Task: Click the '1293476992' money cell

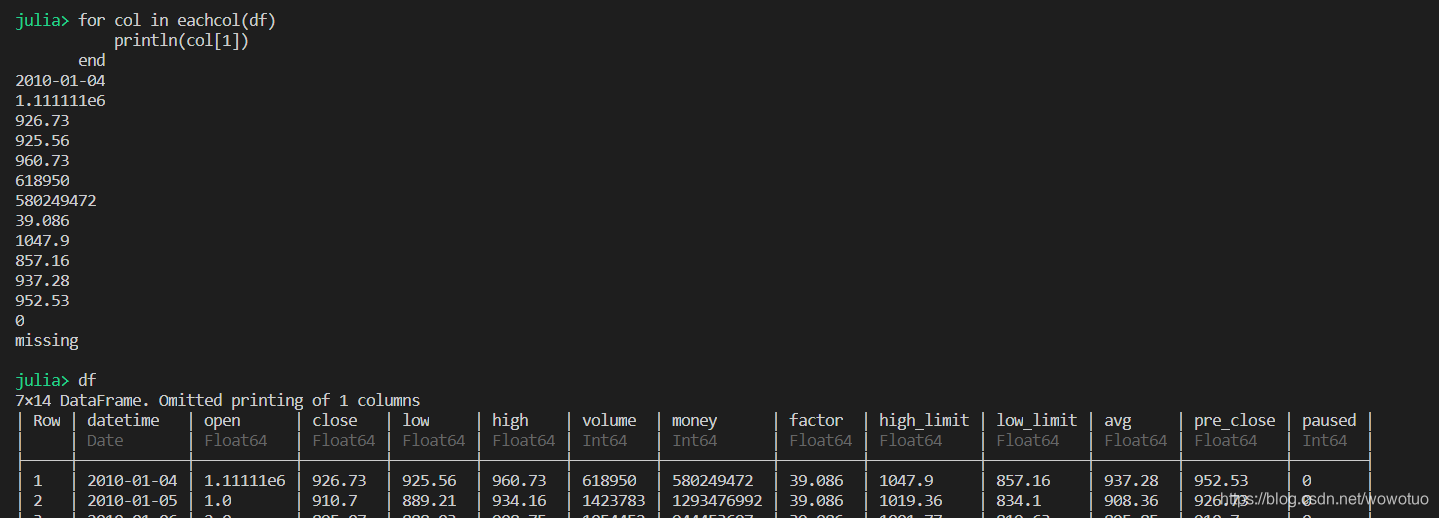Action: 717,500
